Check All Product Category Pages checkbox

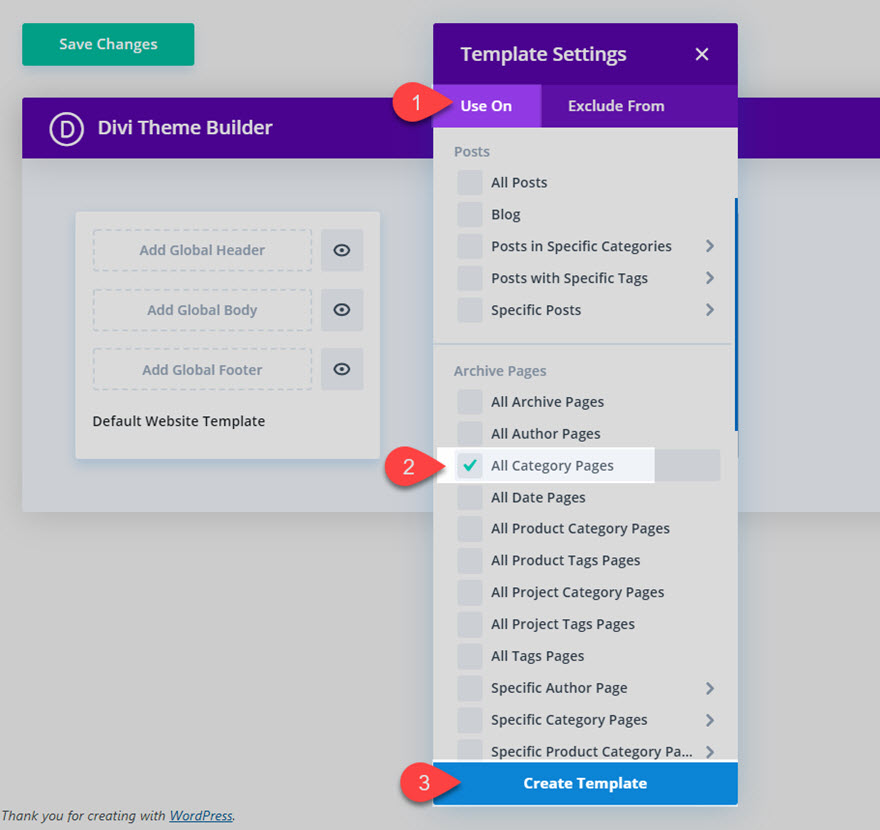click(469, 529)
